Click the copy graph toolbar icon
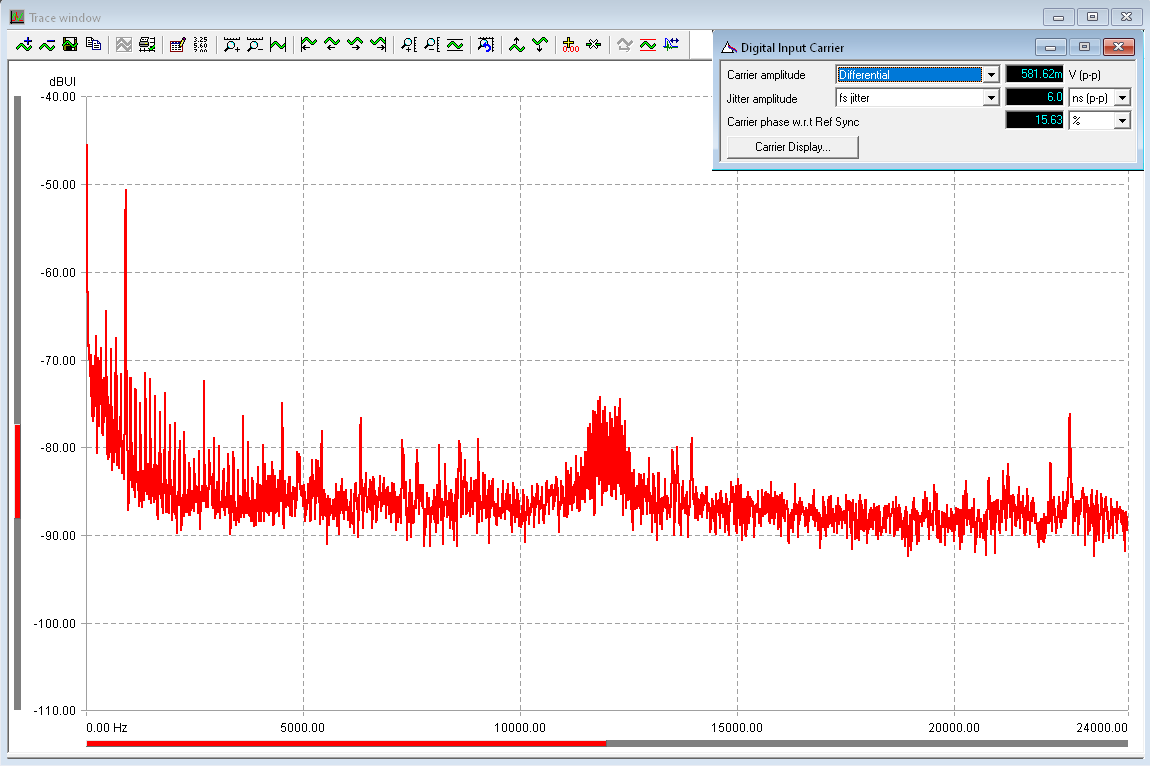This screenshot has width=1150, height=766. tap(93, 44)
